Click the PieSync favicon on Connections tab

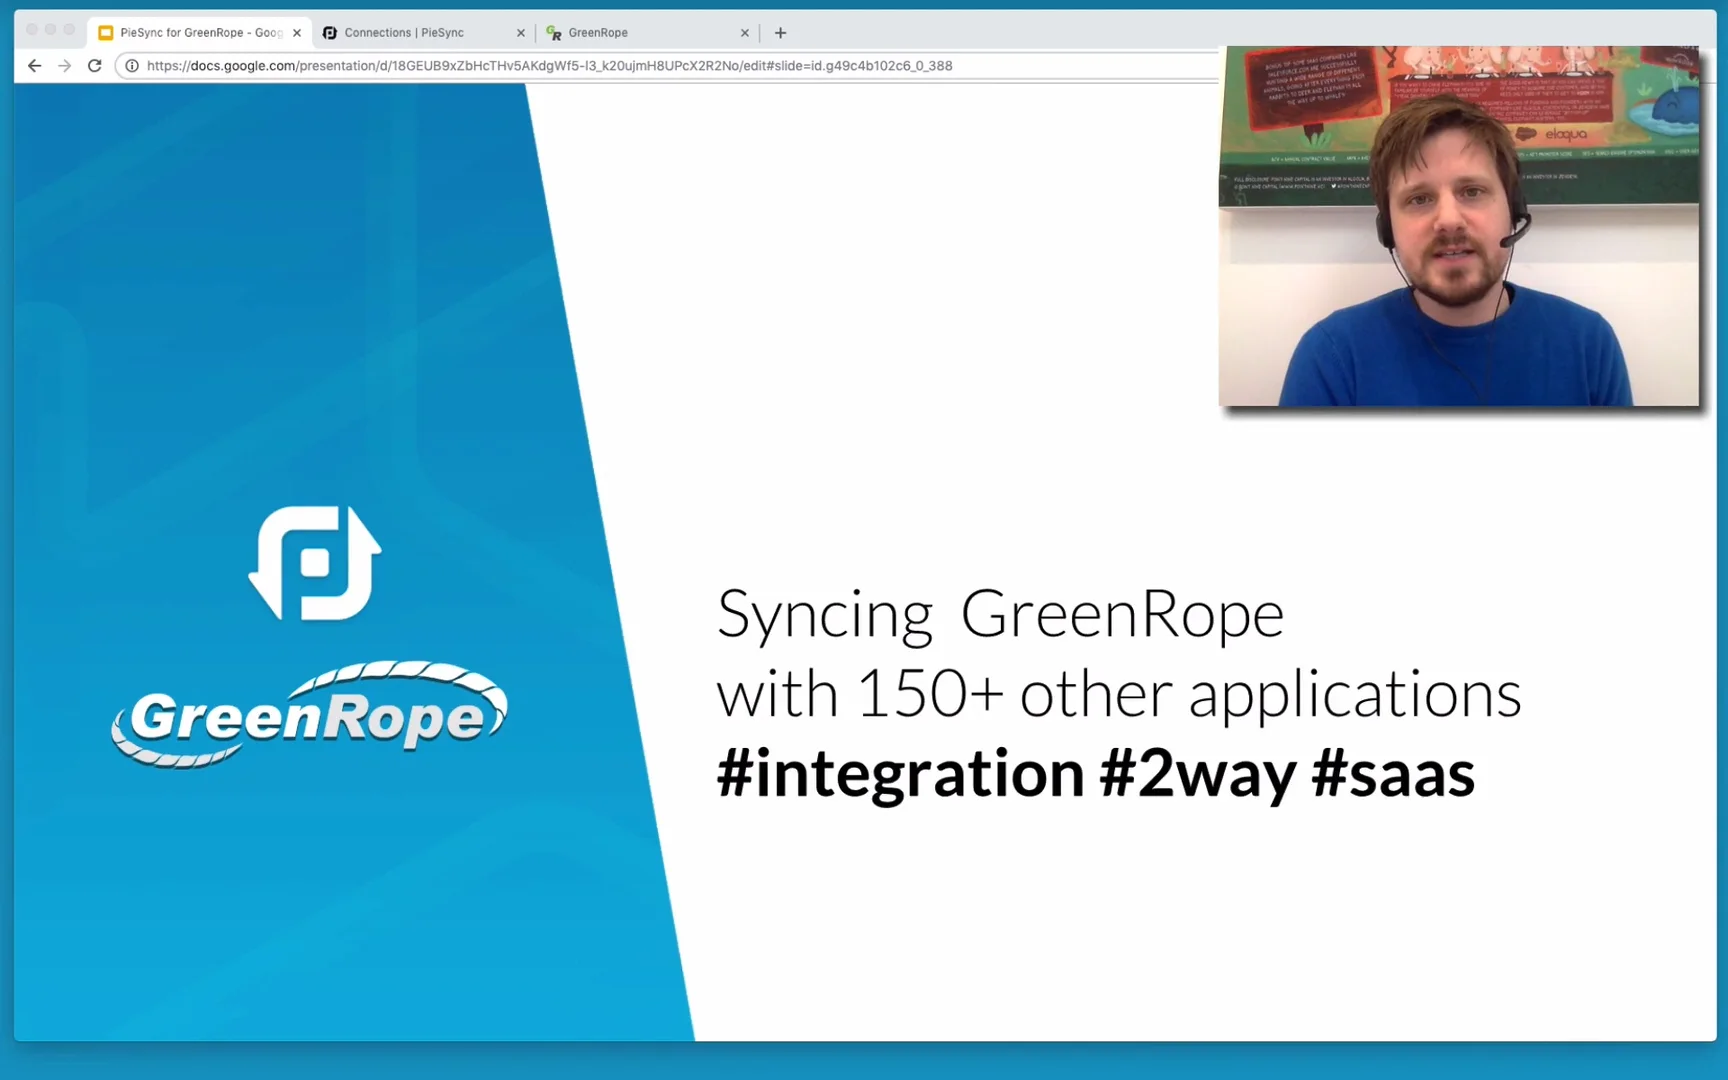[x=329, y=32]
